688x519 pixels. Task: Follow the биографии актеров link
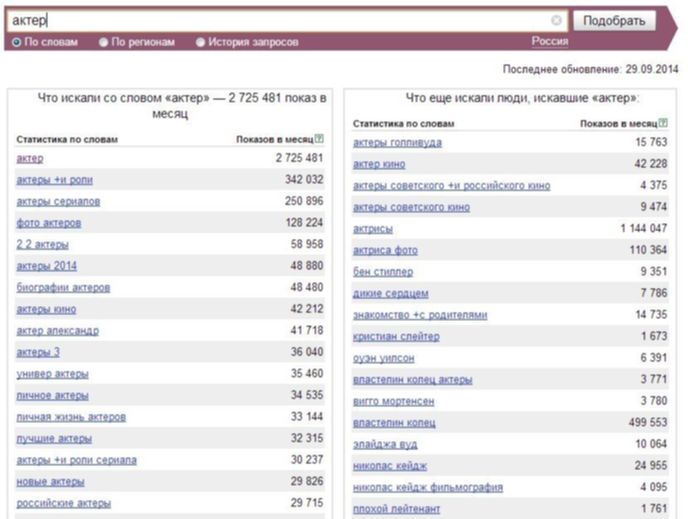(63, 287)
